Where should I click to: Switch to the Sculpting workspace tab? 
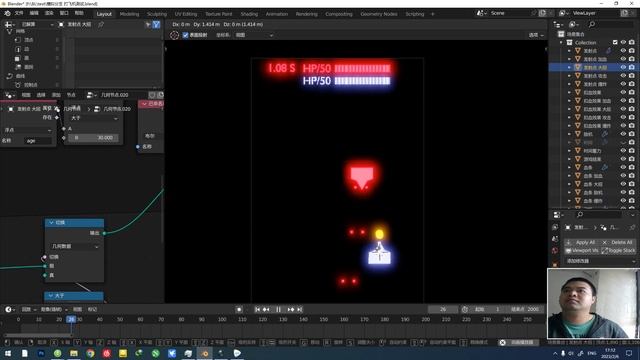157,14
